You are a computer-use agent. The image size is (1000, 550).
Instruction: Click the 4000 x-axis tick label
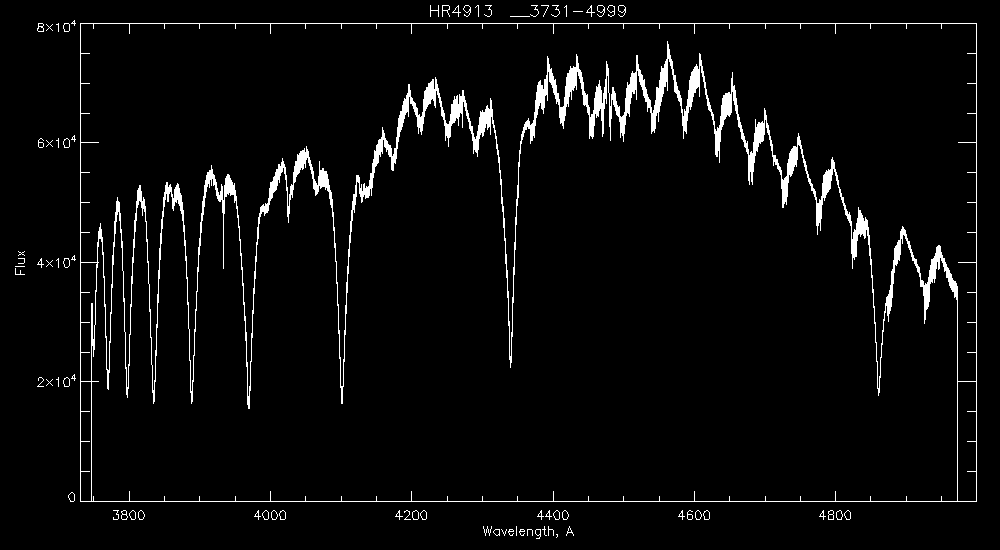270,515
